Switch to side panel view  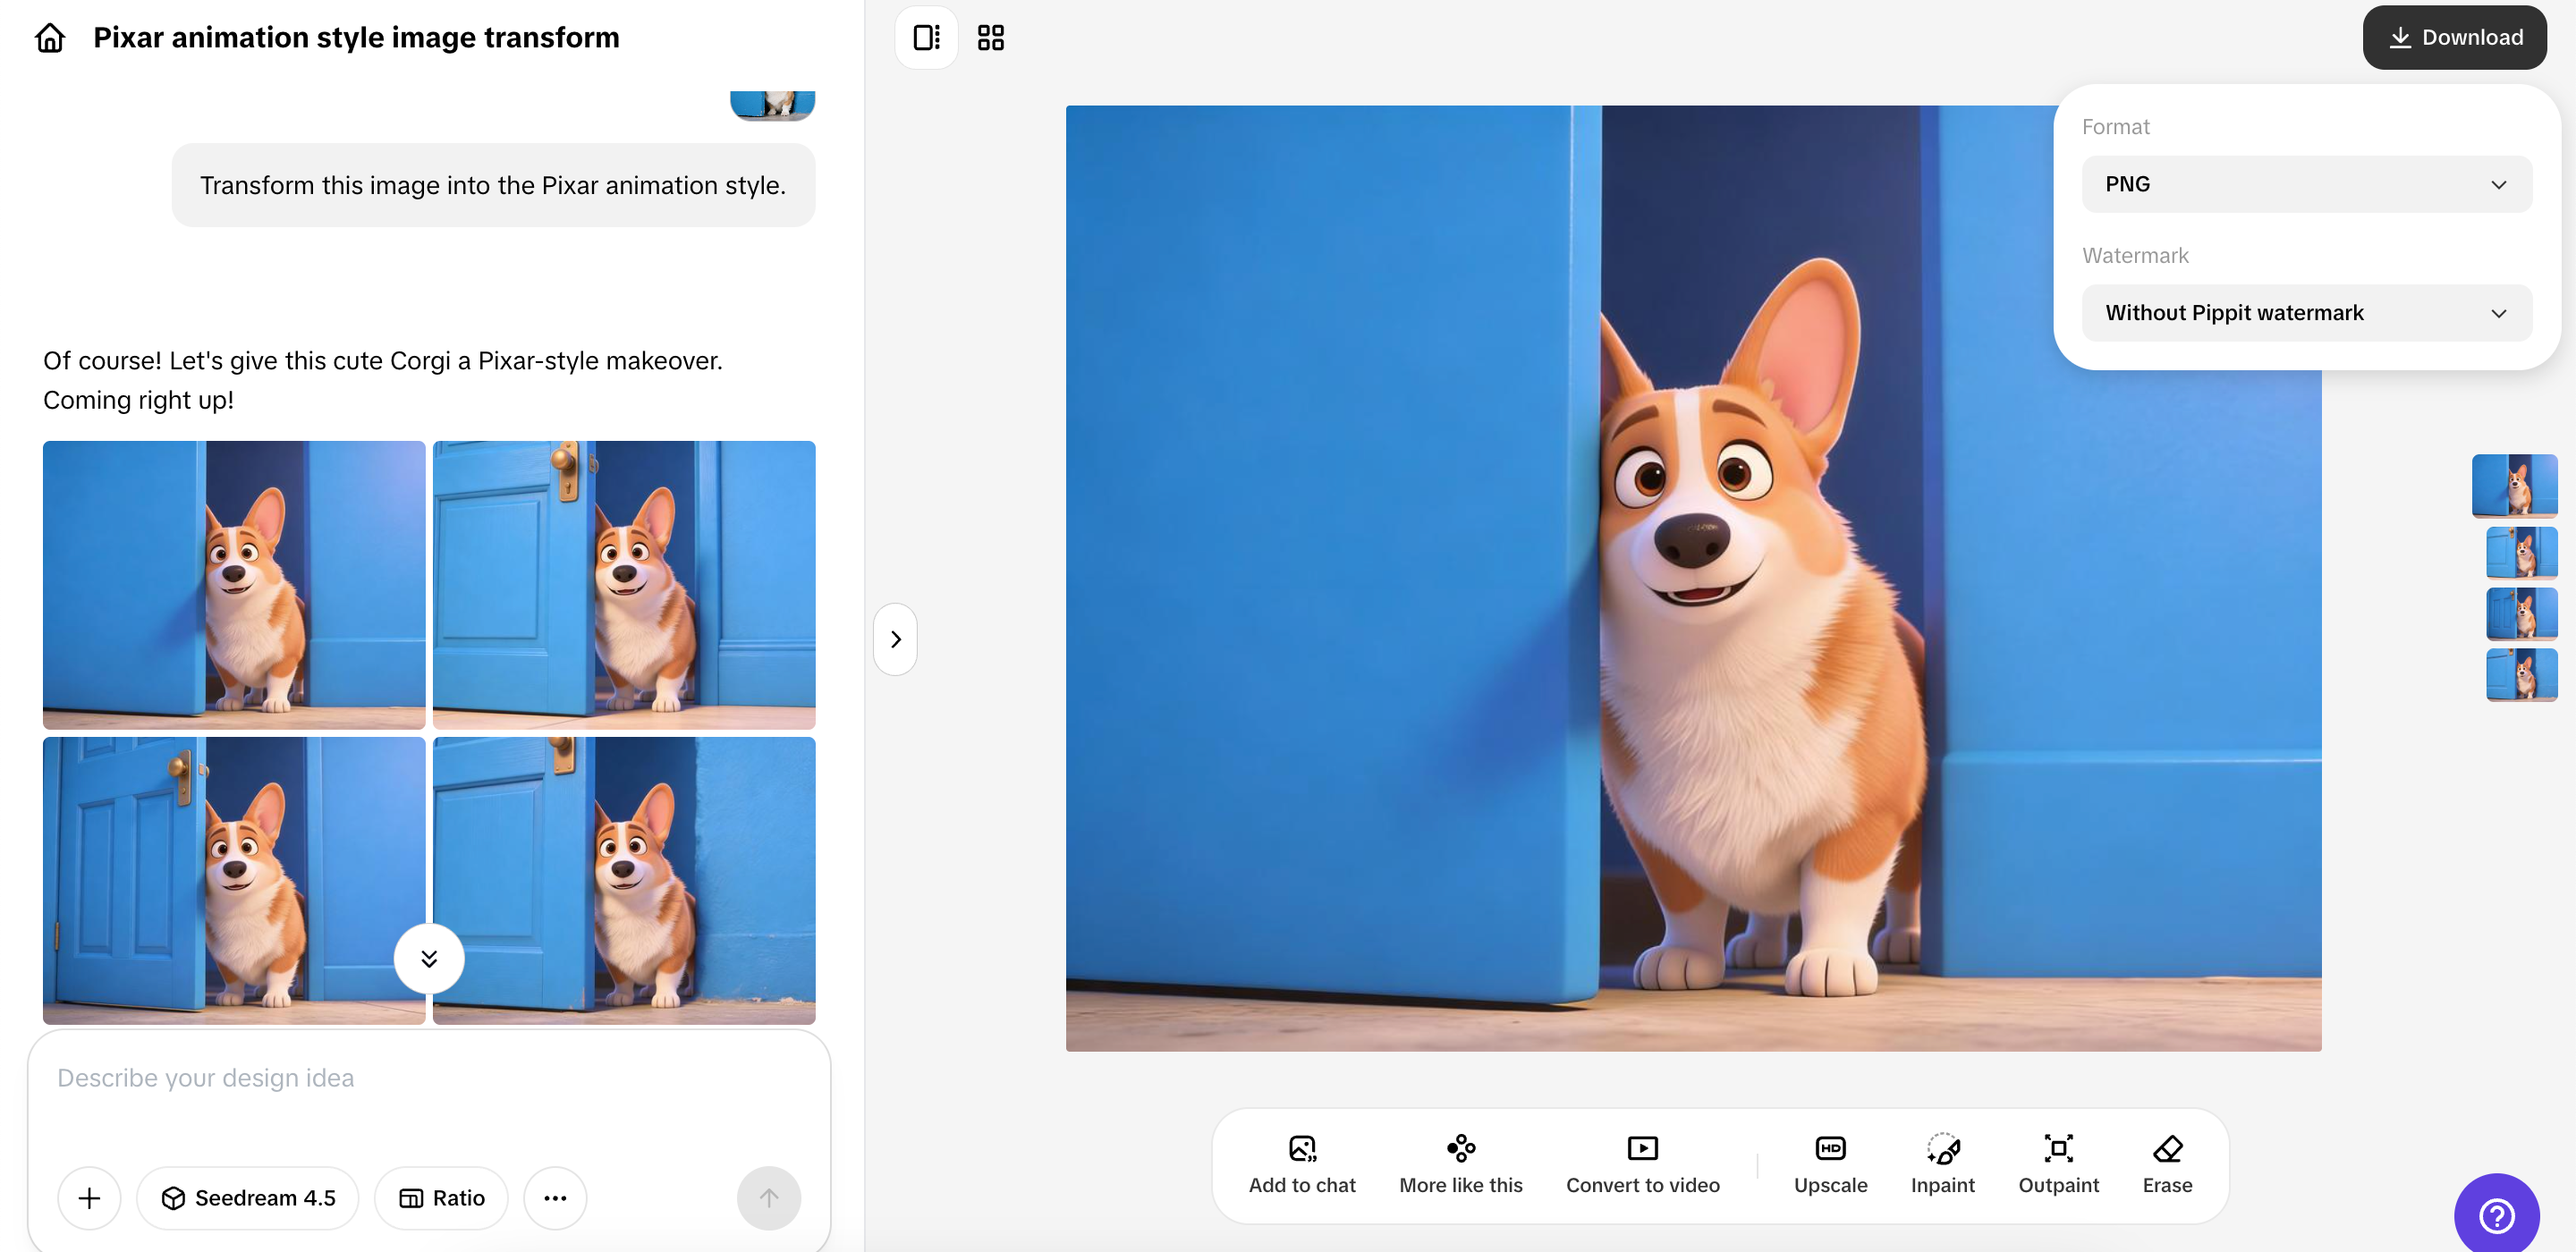pos(926,38)
